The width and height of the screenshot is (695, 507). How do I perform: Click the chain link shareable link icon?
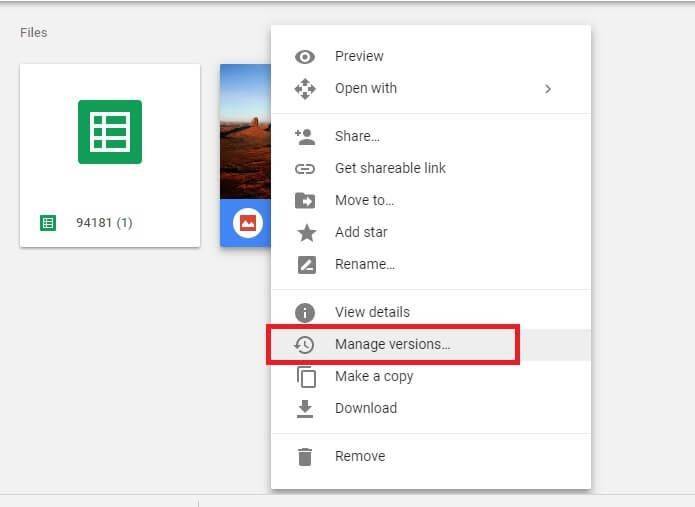click(305, 169)
